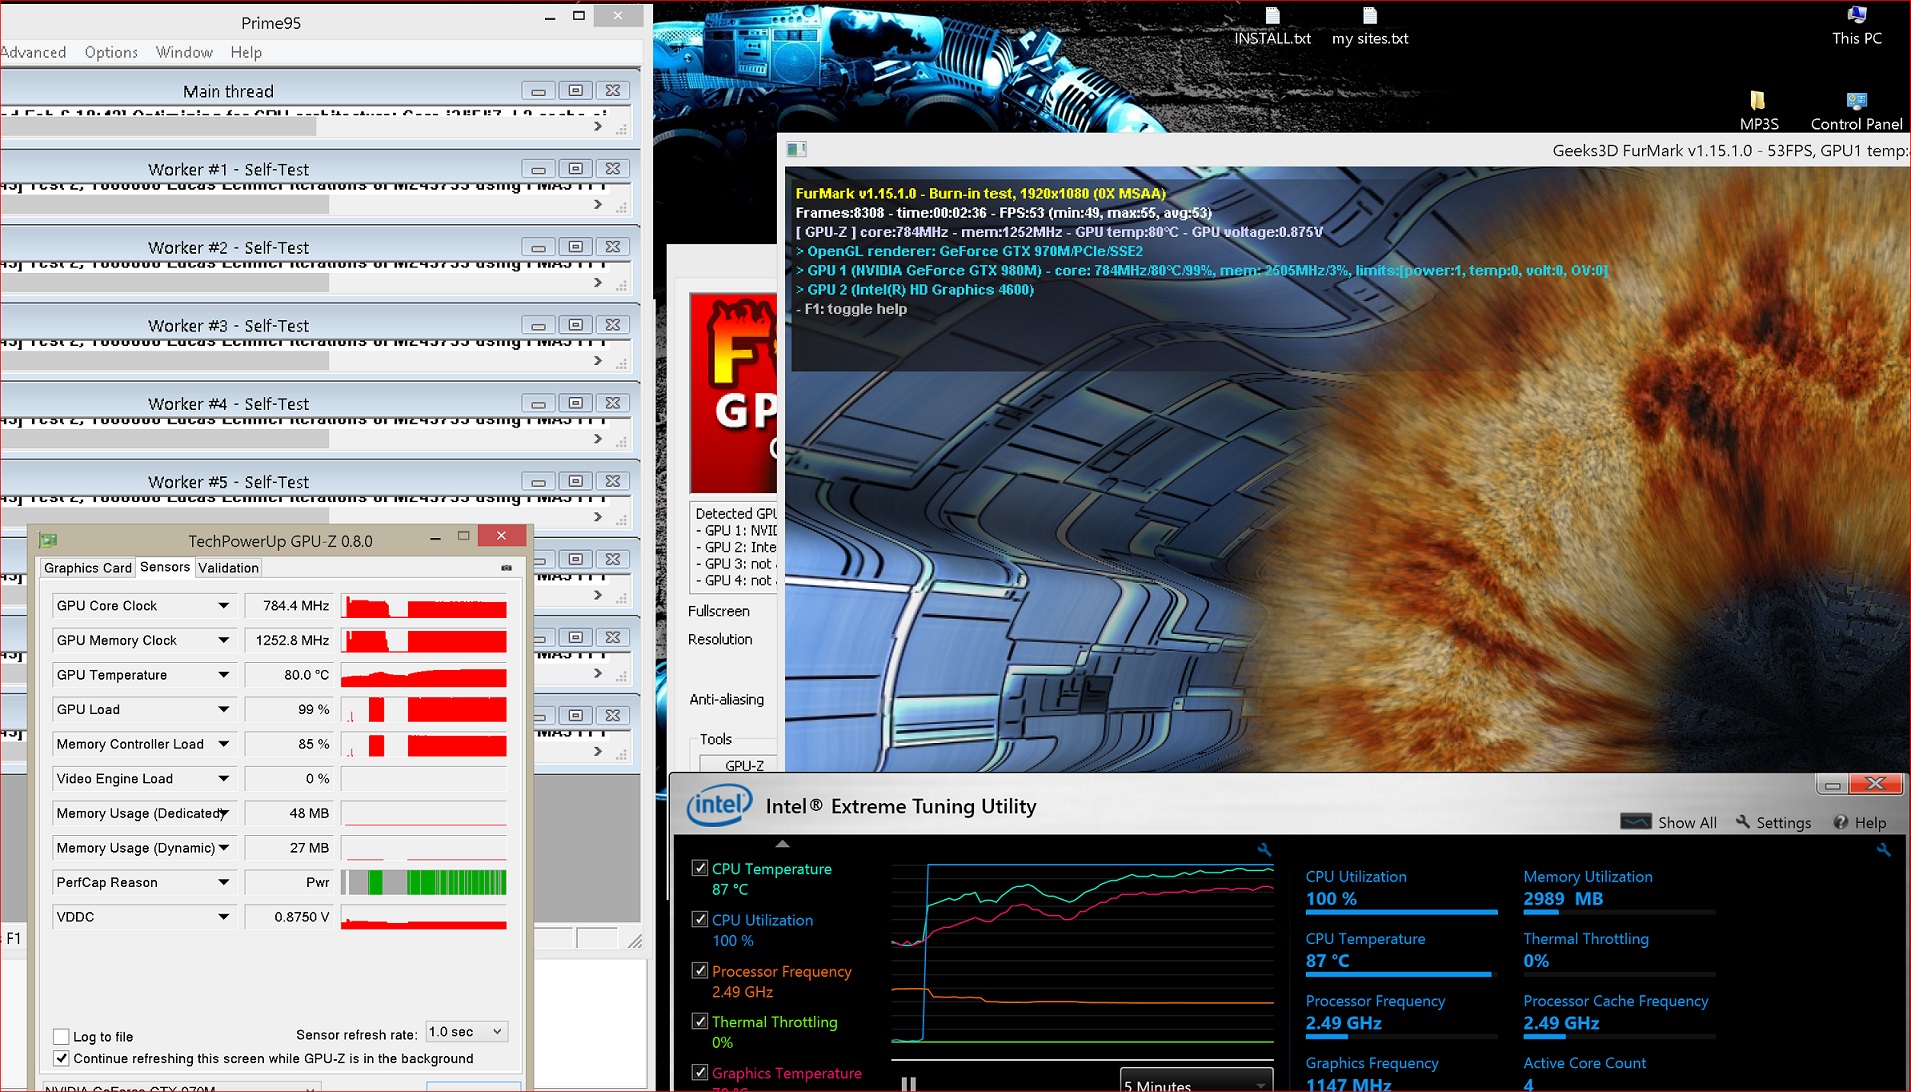Open GPU Load sensor dropdown
1911x1092 pixels.
224,709
